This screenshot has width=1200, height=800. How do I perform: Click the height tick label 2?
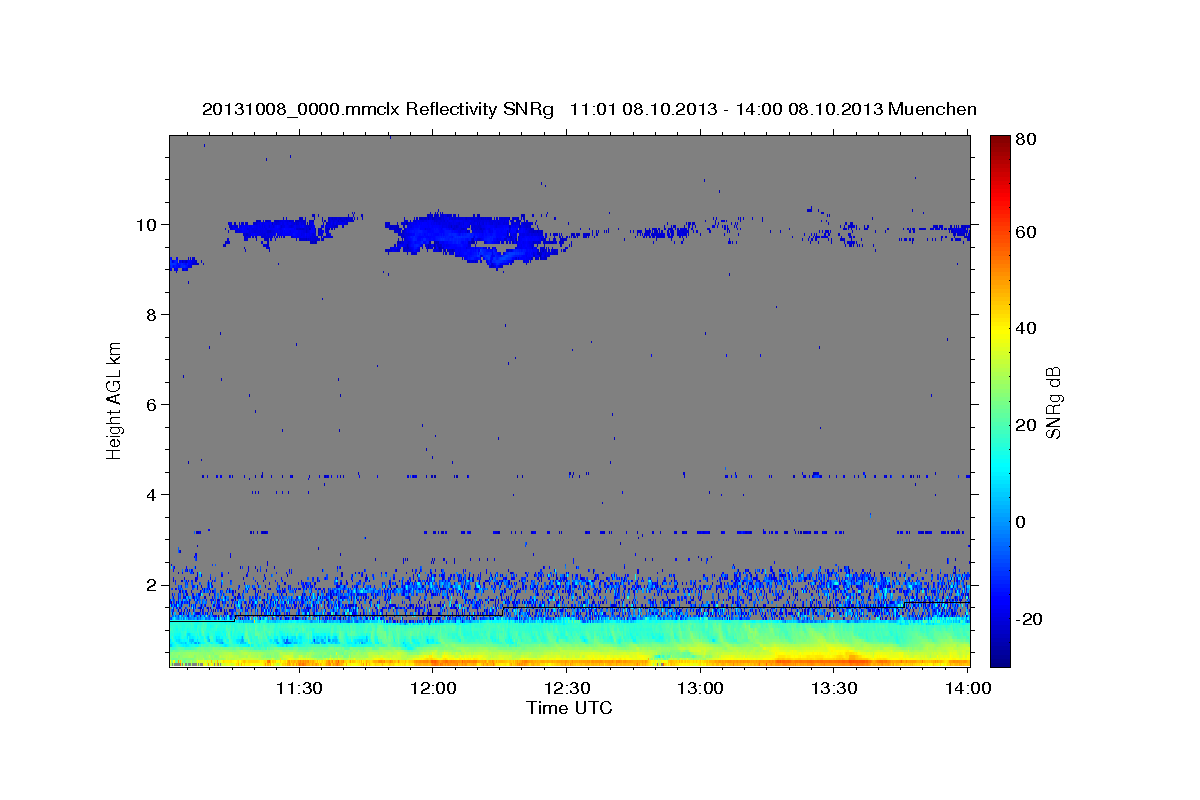point(152,584)
